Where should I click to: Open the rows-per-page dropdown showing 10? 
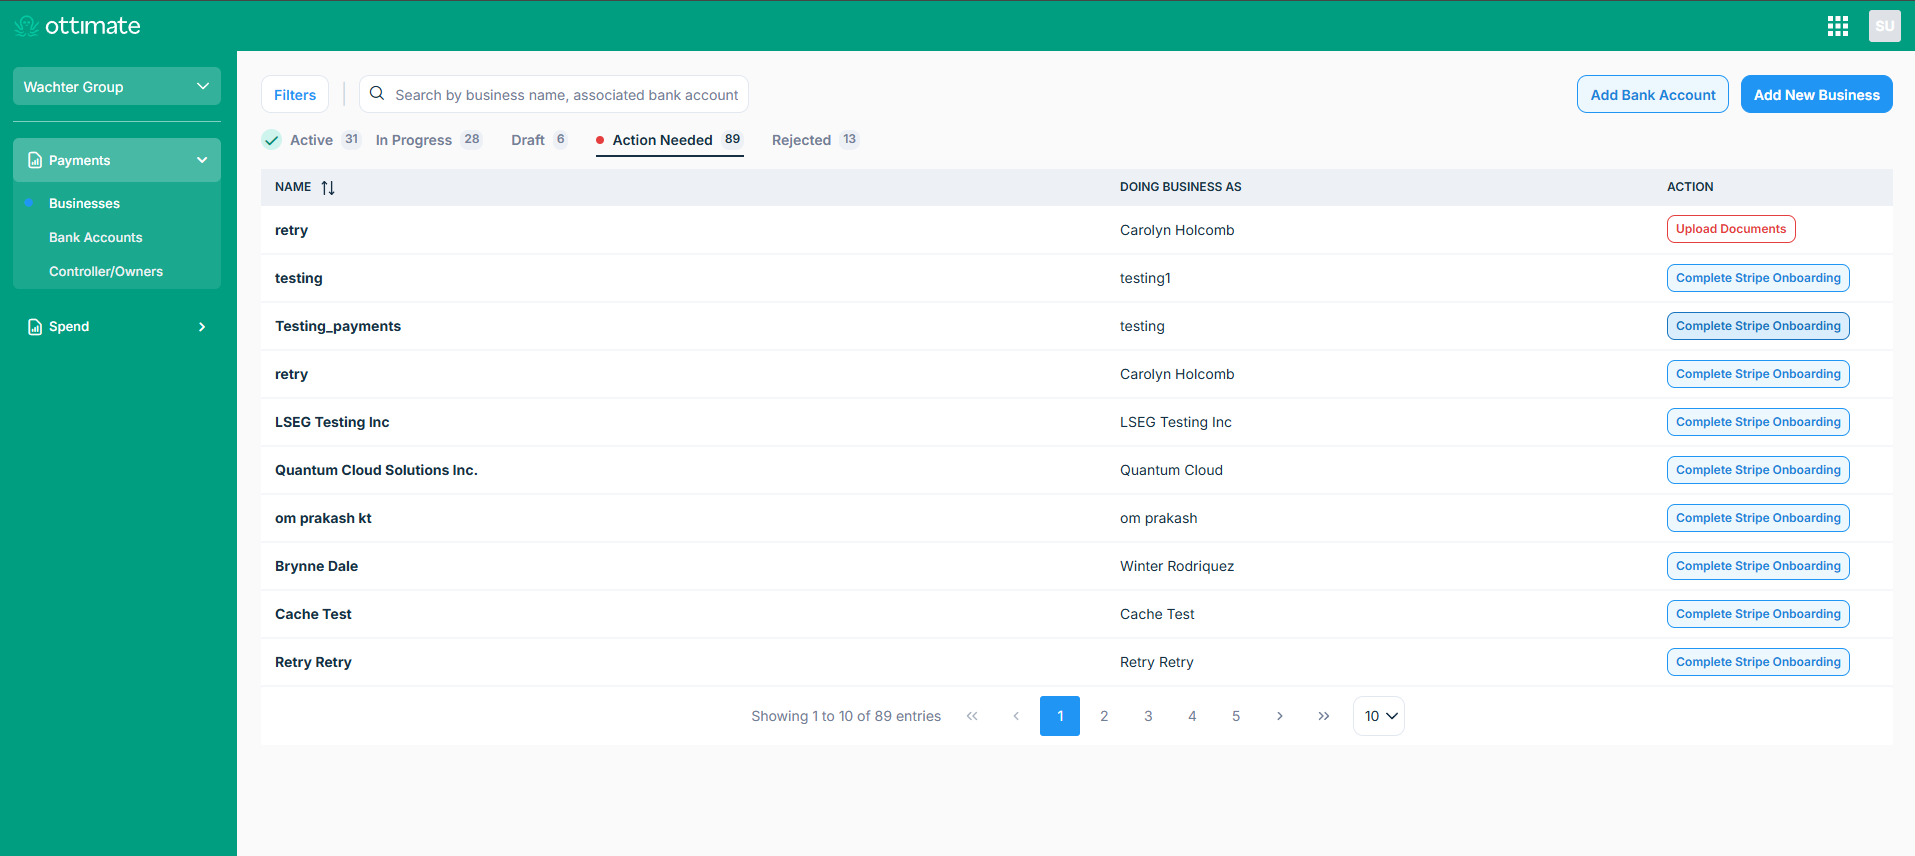(x=1379, y=716)
